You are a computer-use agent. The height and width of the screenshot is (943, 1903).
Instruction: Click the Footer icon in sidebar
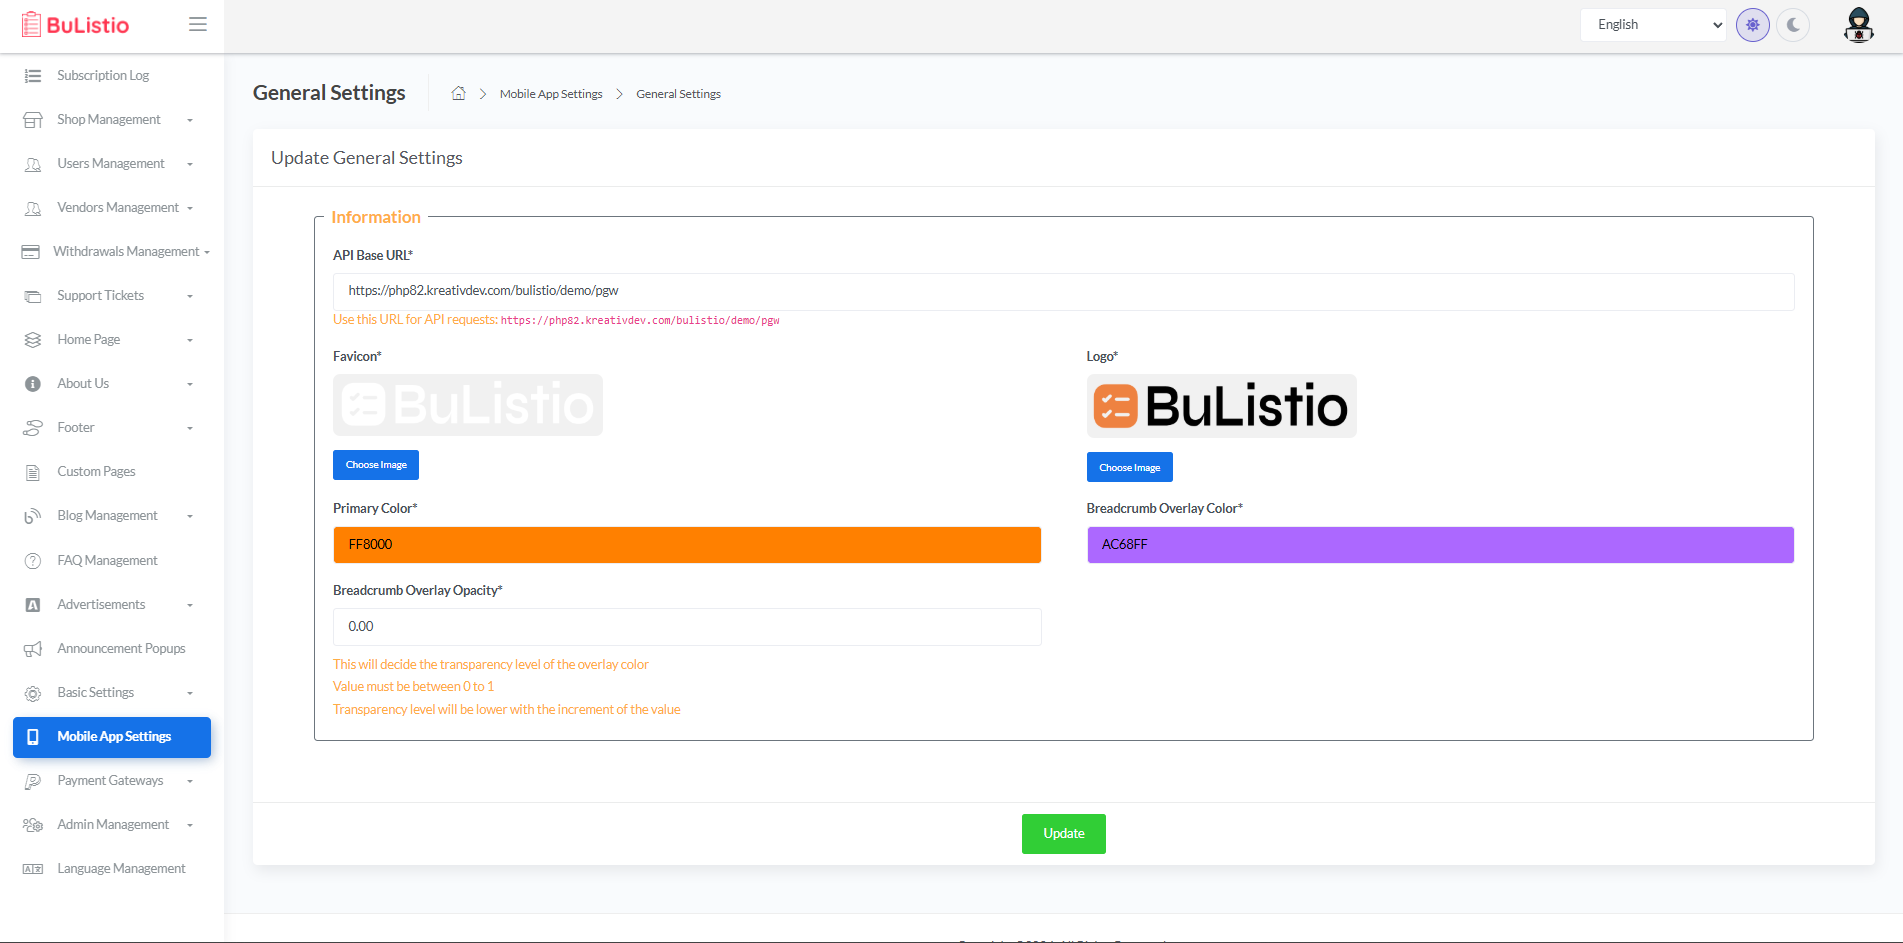pyautogui.click(x=33, y=428)
